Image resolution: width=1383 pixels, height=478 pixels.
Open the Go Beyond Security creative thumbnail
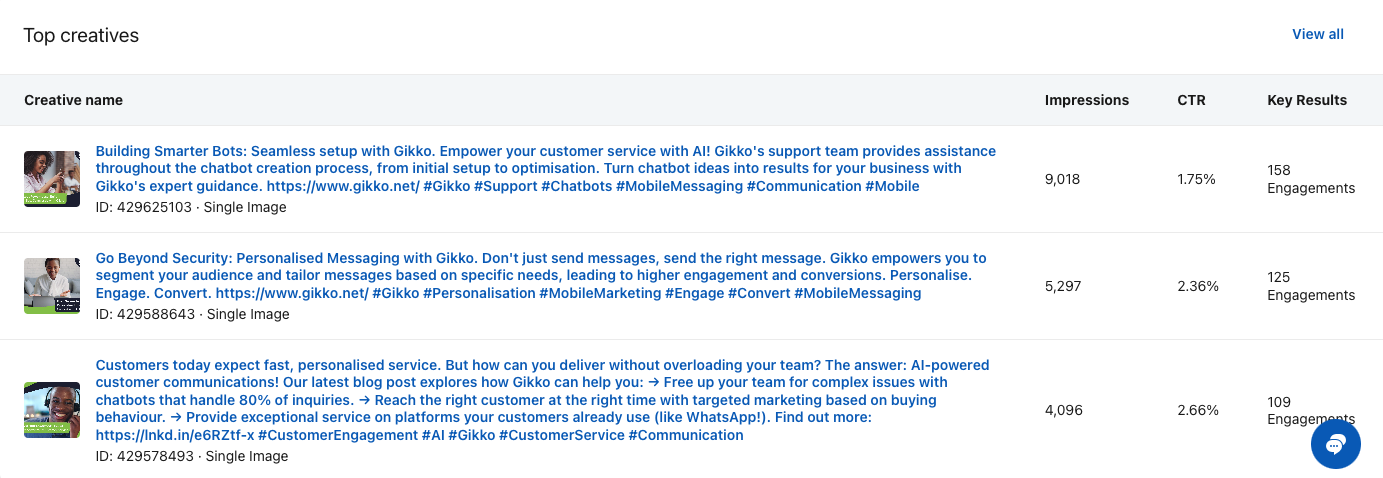pos(52,286)
